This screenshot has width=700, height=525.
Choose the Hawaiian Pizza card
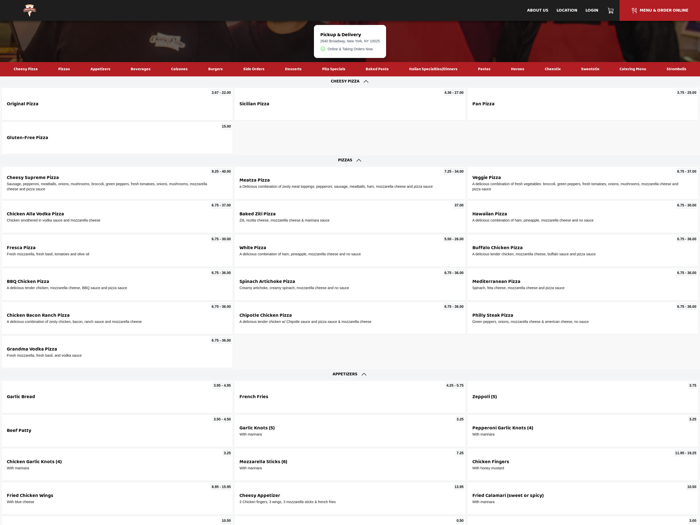pyautogui.click(x=583, y=217)
